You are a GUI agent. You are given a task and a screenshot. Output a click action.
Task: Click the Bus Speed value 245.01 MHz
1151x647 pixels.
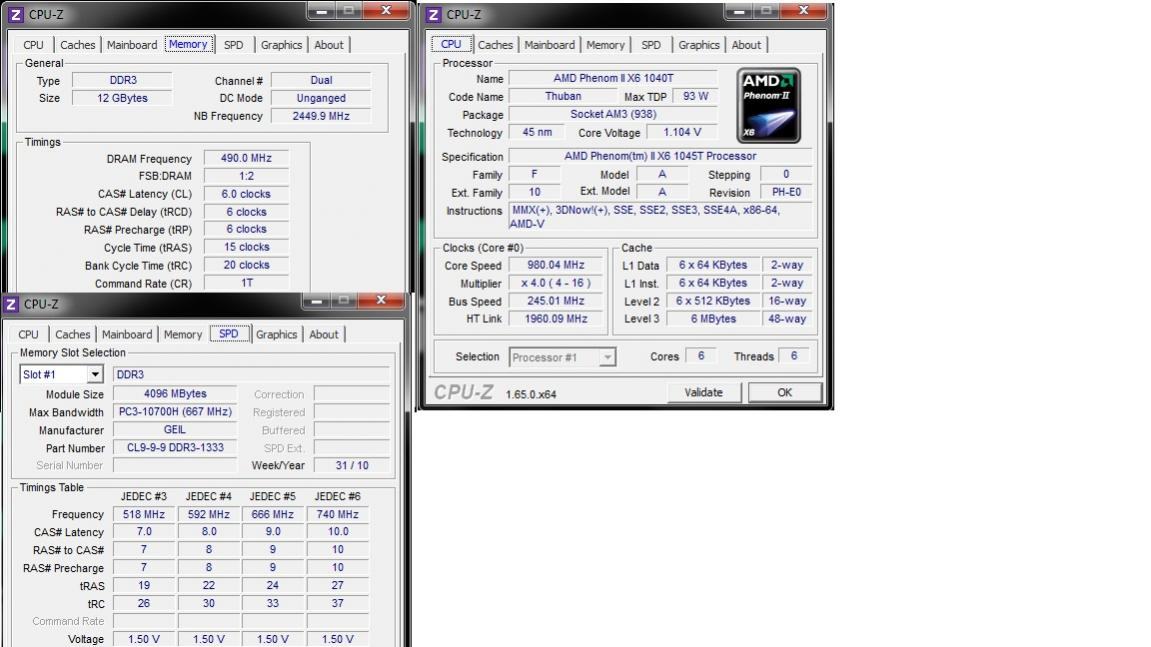556,301
